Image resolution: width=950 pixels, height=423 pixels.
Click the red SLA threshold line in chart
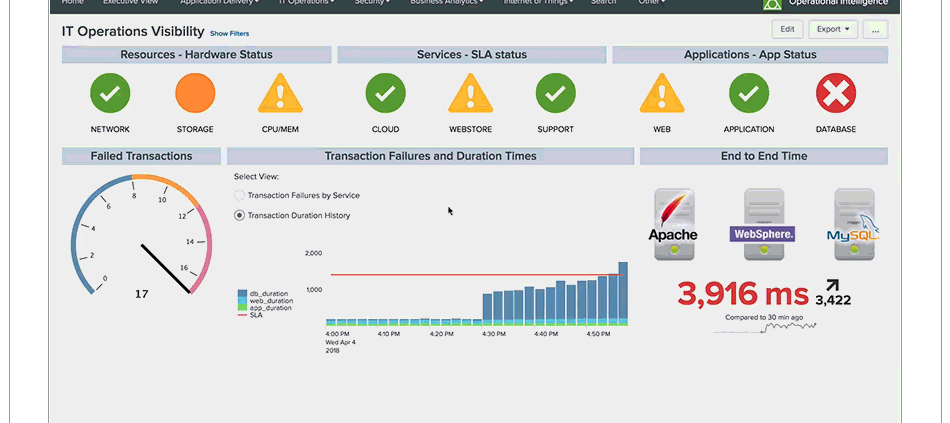(x=477, y=275)
